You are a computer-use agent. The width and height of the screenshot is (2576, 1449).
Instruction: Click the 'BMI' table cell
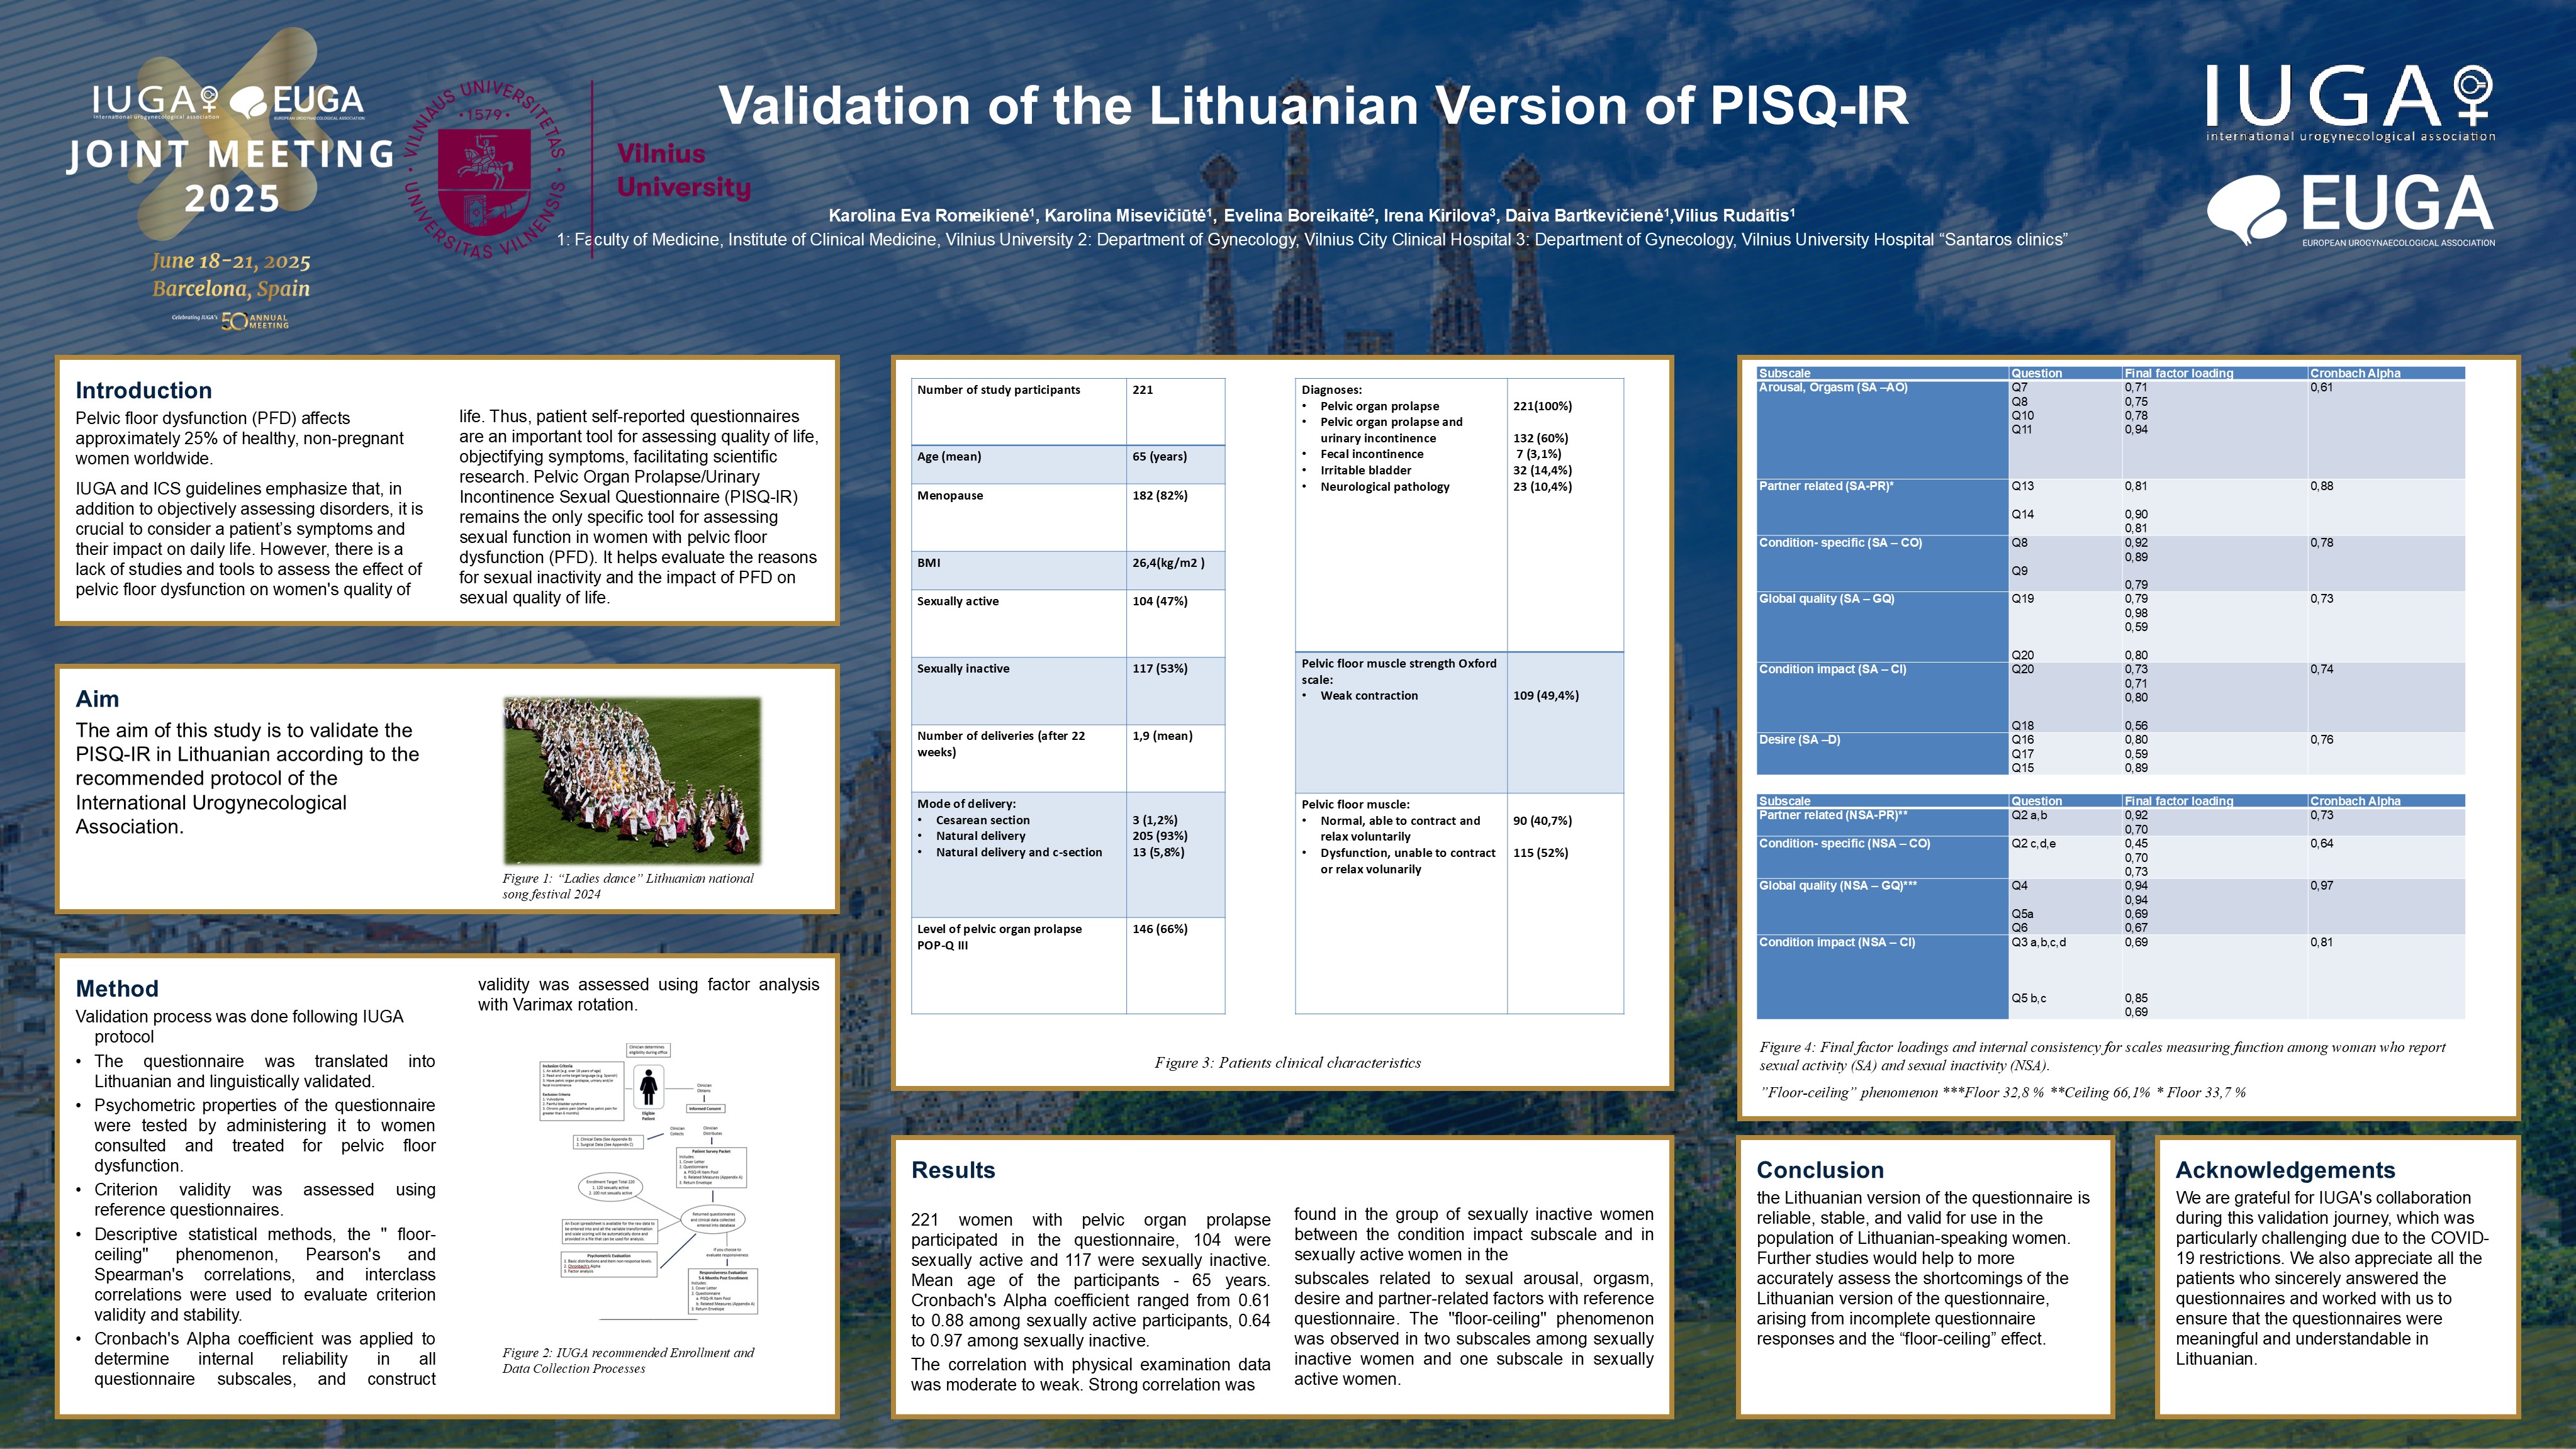[1019, 570]
